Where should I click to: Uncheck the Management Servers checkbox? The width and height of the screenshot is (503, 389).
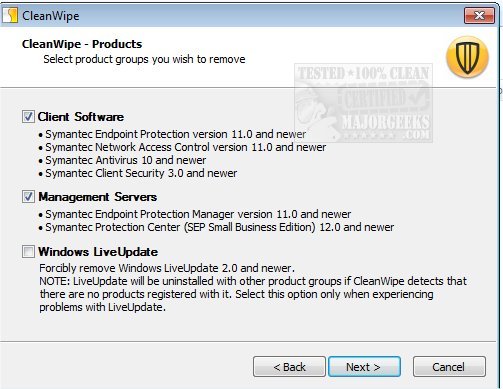[28, 197]
